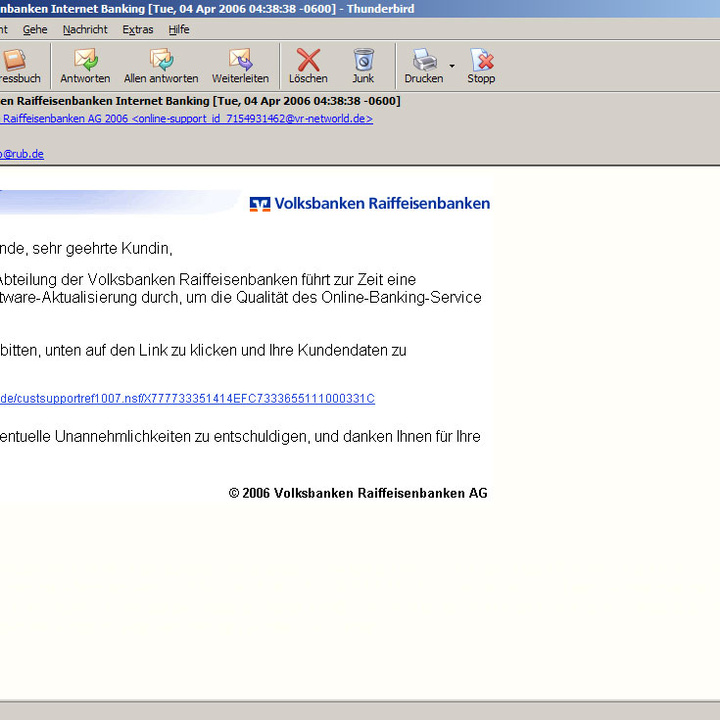Click the Volksbanken Raiffeisenbanken logo
The width and height of the screenshot is (720, 720).
coord(370,203)
